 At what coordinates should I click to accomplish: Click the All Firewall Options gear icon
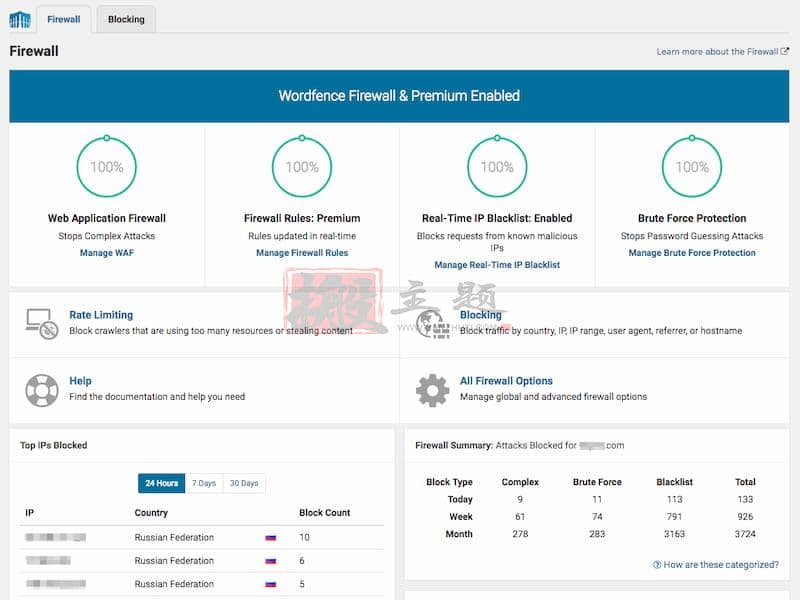432,390
